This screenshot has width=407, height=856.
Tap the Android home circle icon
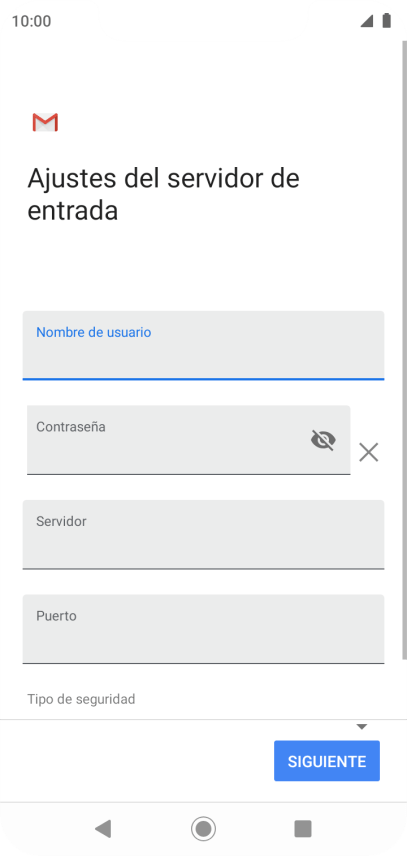pos(204,829)
